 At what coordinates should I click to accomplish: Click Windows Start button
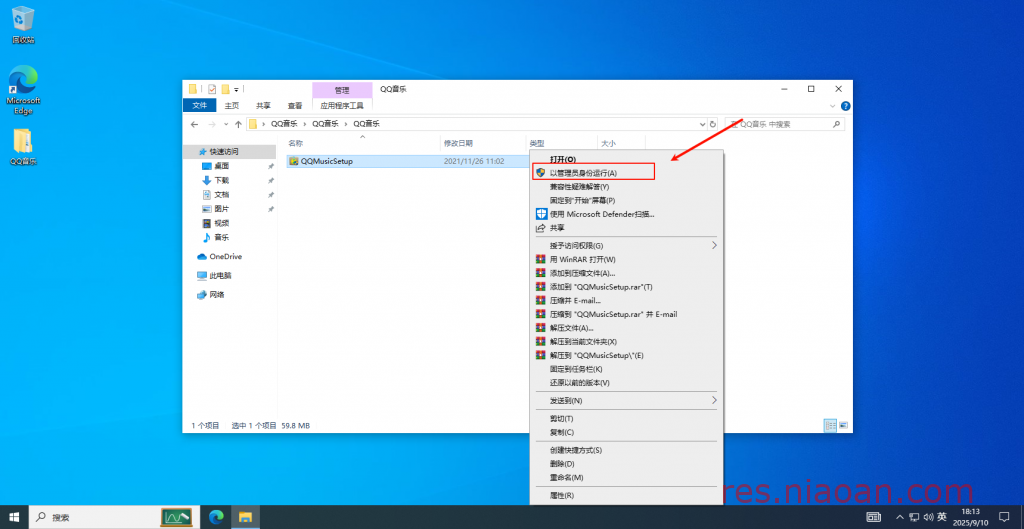pyautogui.click(x=14, y=517)
